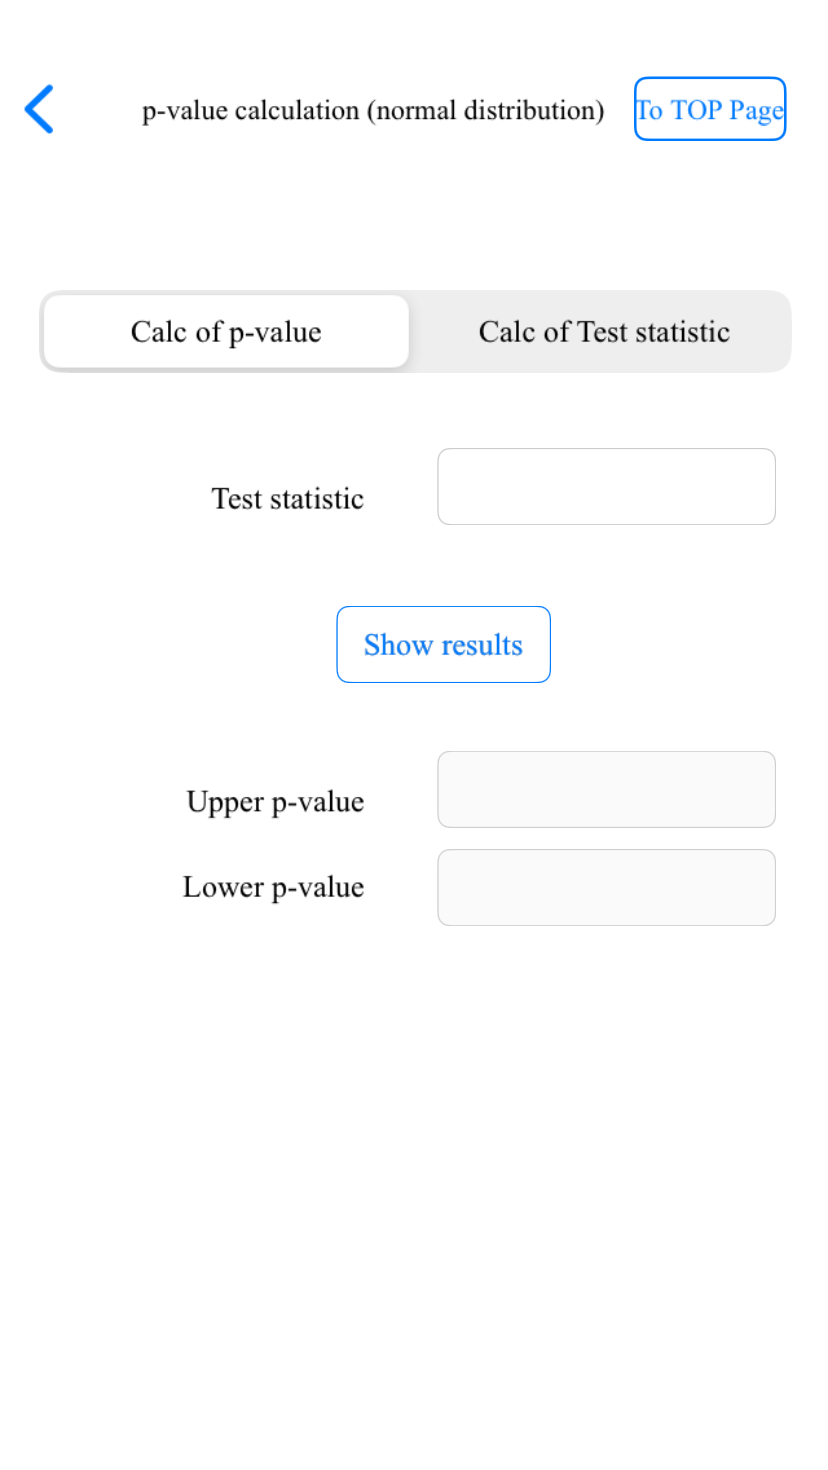Viewport: 828px width, 1470px height.
Task: Click the Lower p-value label
Action: coord(273,887)
